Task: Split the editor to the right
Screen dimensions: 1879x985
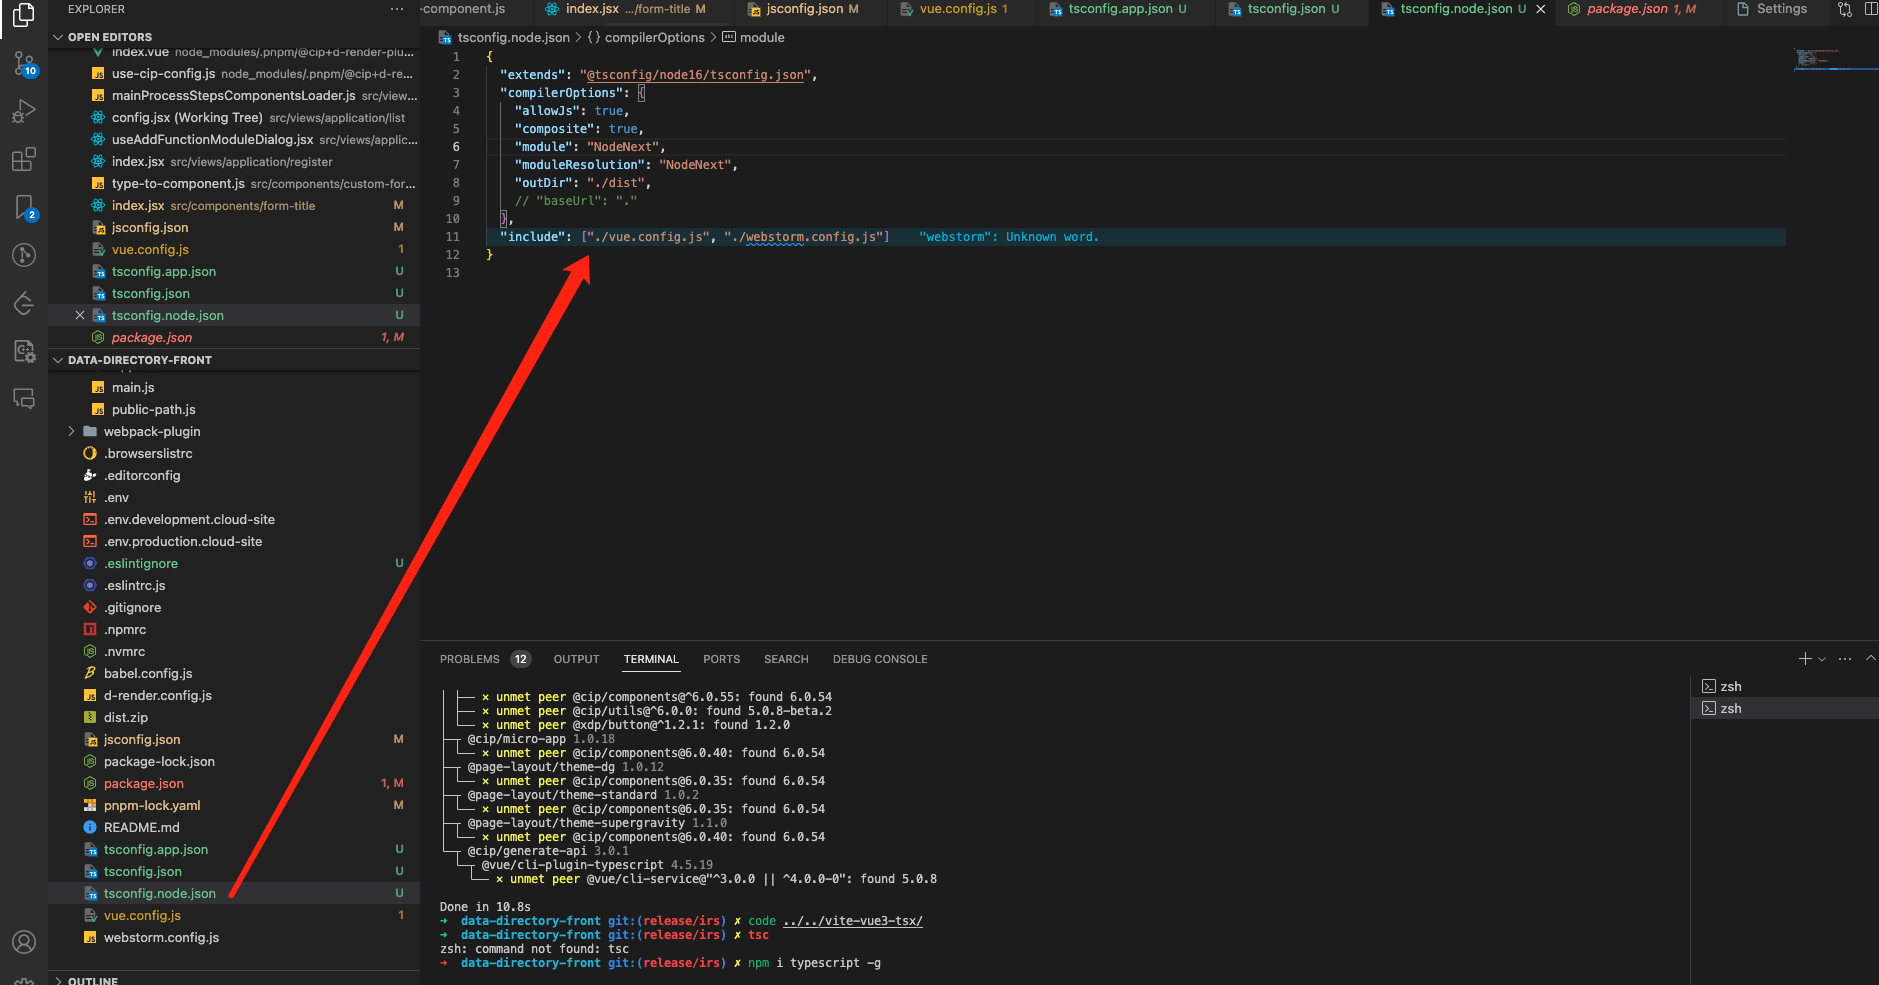Action: pyautogui.click(x=1870, y=9)
